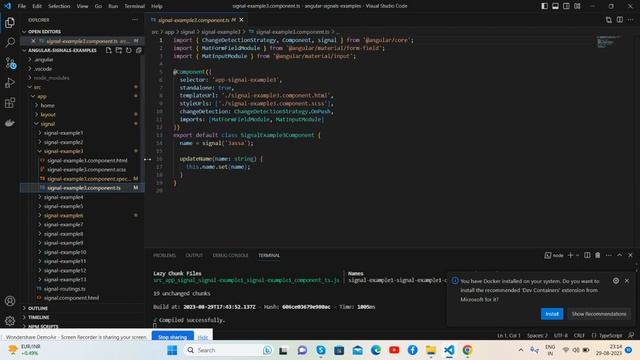
Task: Switch to the Debug Console tab
Action: click(x=230, y=255)
